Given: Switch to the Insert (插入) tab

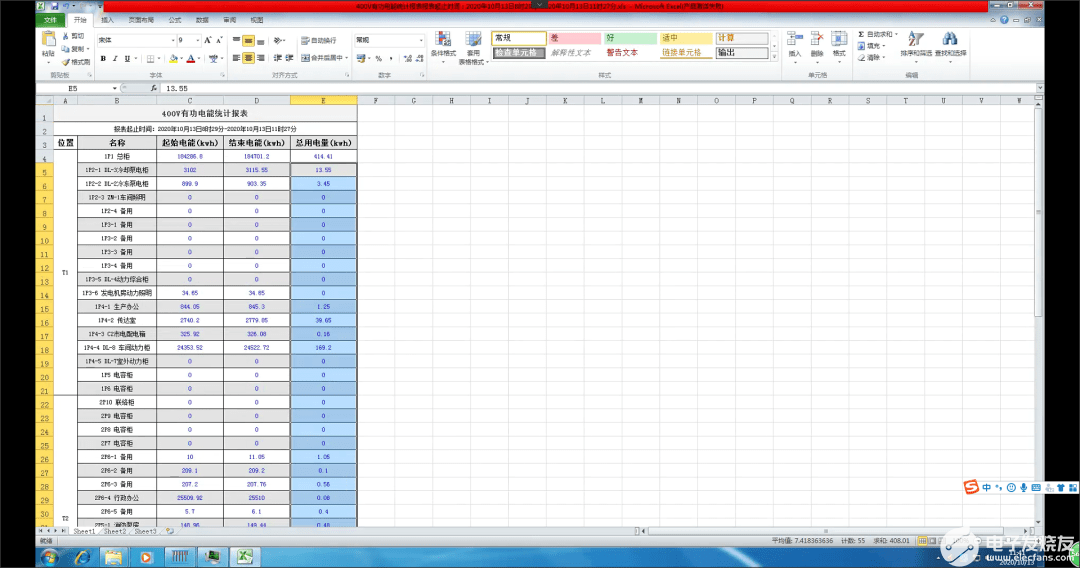Looking at the screenshot, I should [107, 20].
